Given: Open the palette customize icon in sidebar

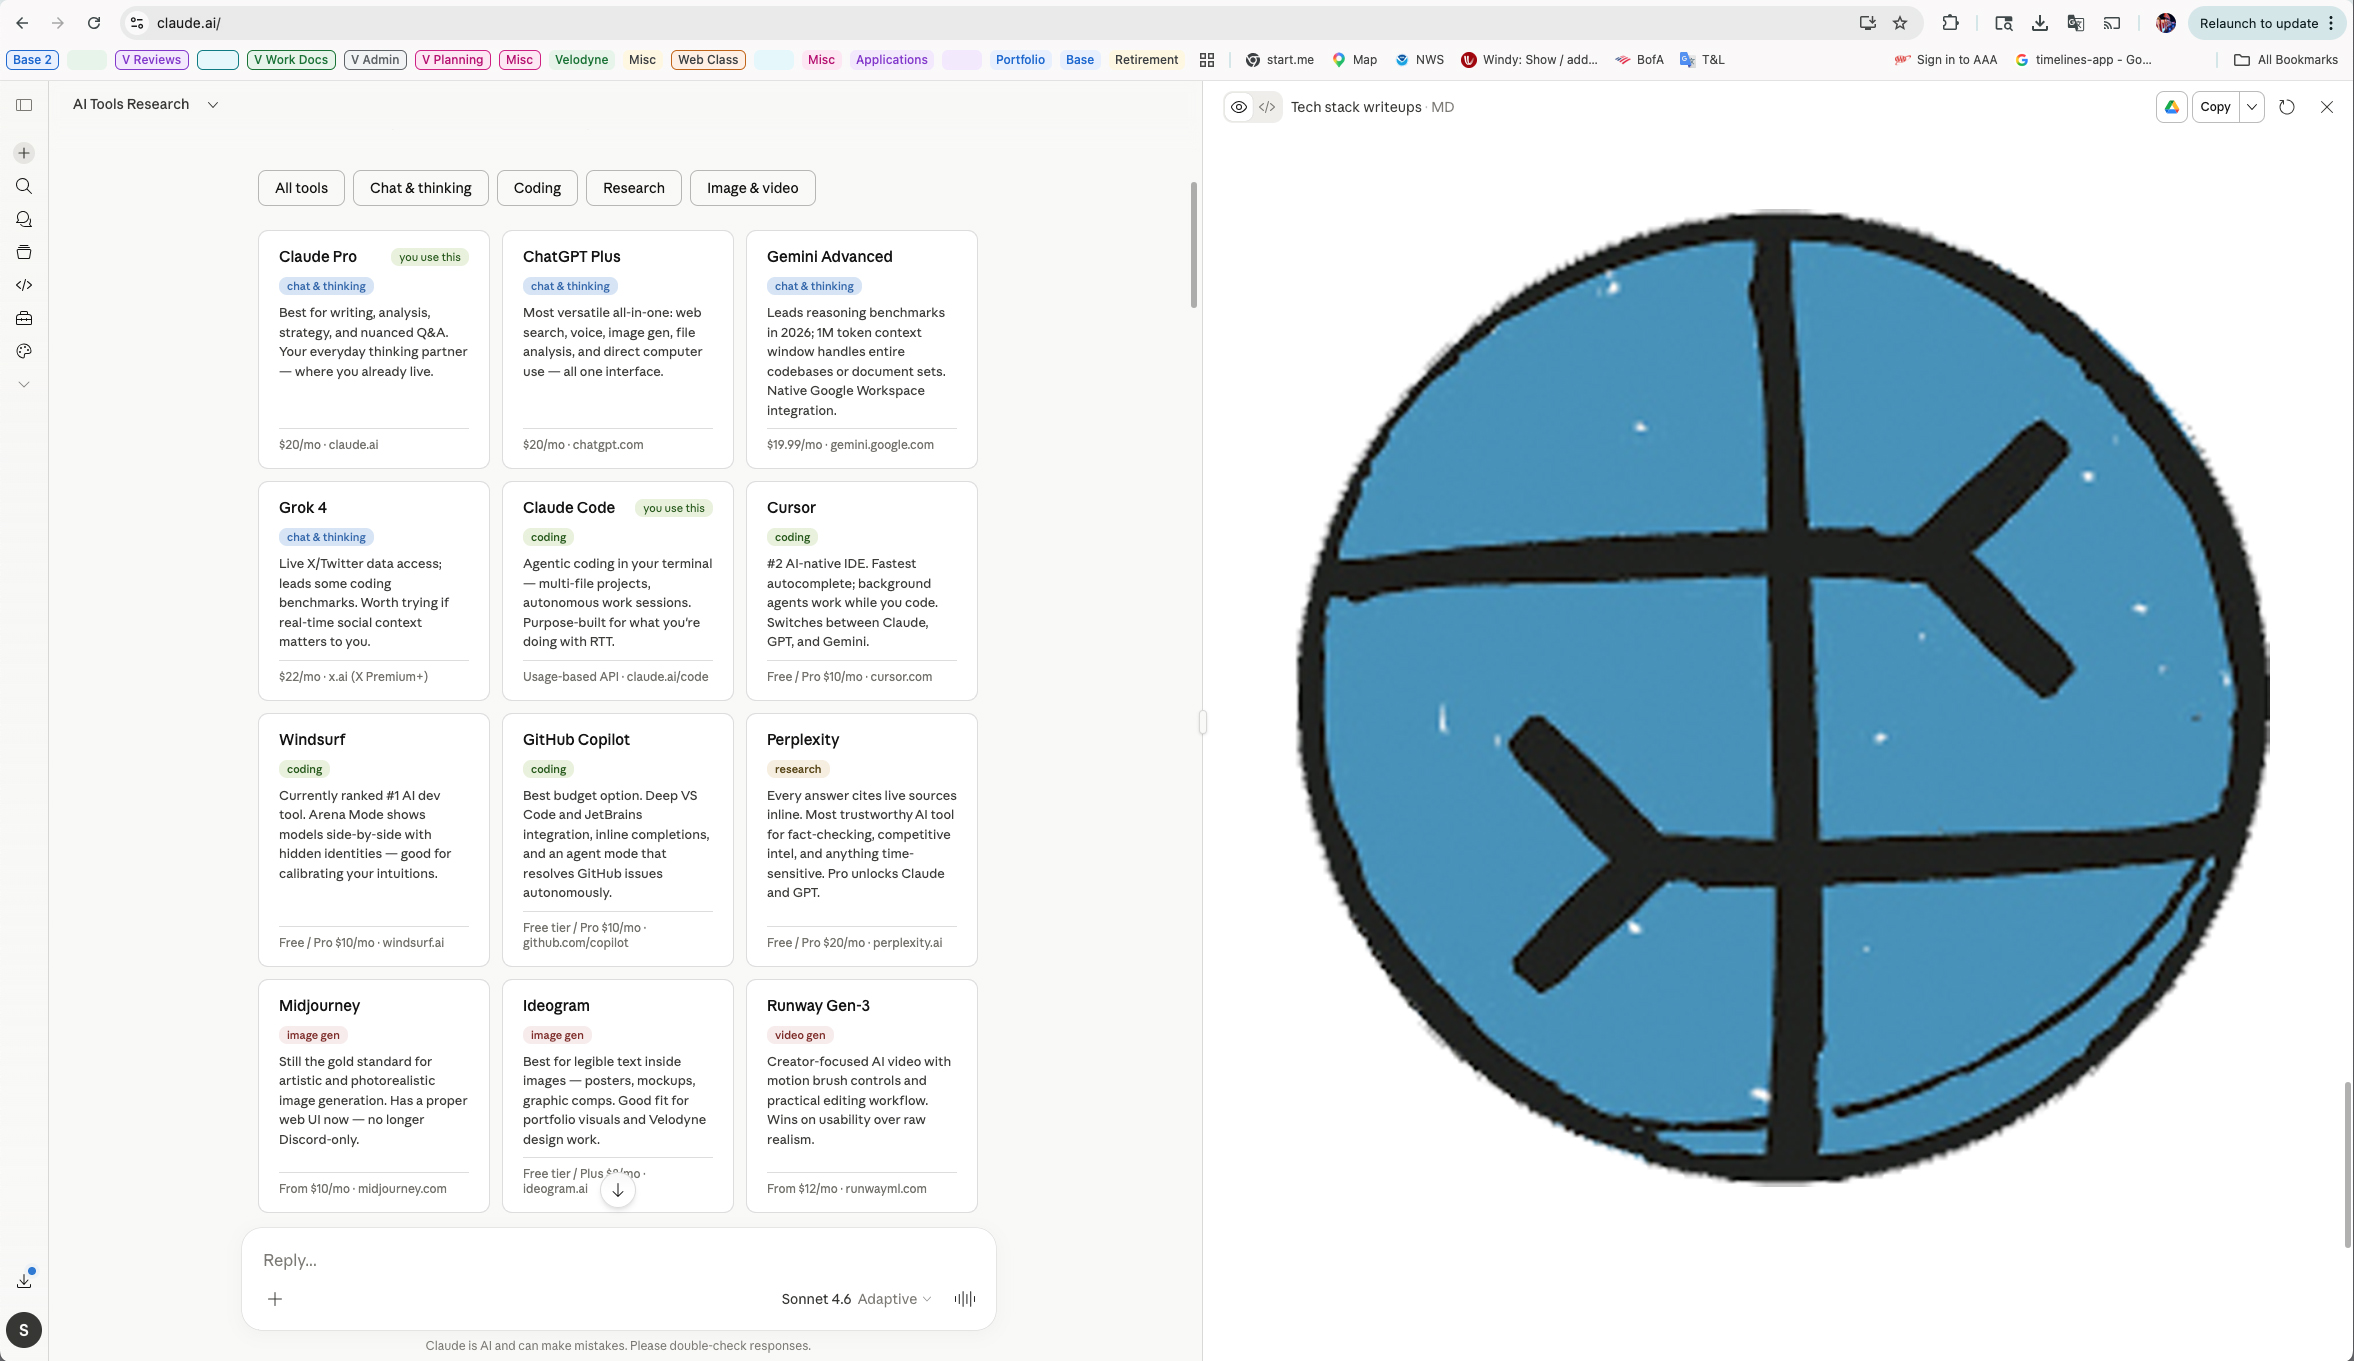Looking at the screenshot, I should pyautogui.click(x=24, y=351).
